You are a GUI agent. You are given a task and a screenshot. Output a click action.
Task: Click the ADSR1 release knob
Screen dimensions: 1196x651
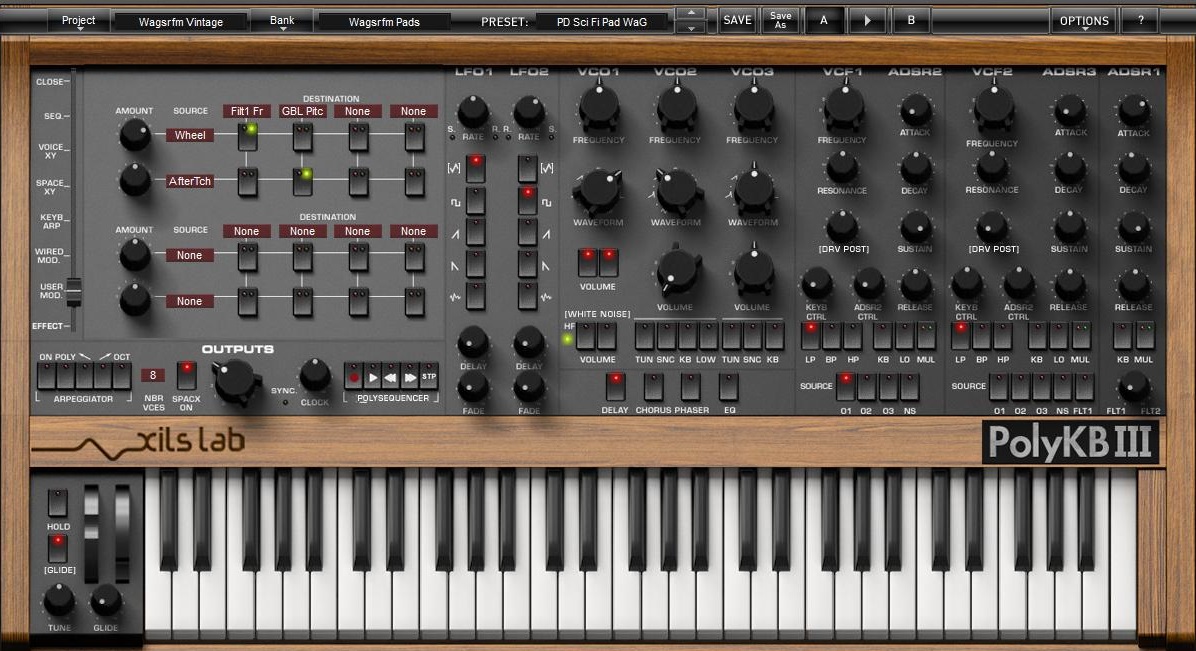pos(1133,285)
